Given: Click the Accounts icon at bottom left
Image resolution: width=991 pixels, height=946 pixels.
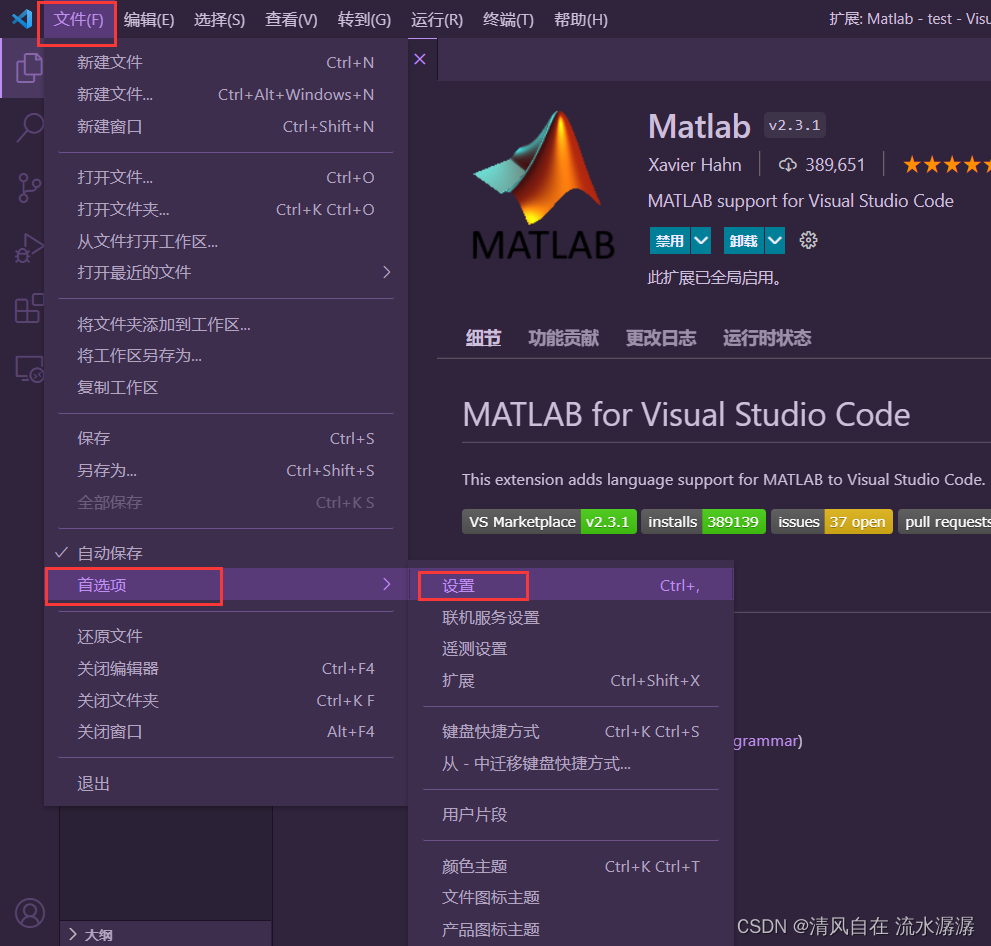Looking at the screenshot, I should click(x=30, y=912).
